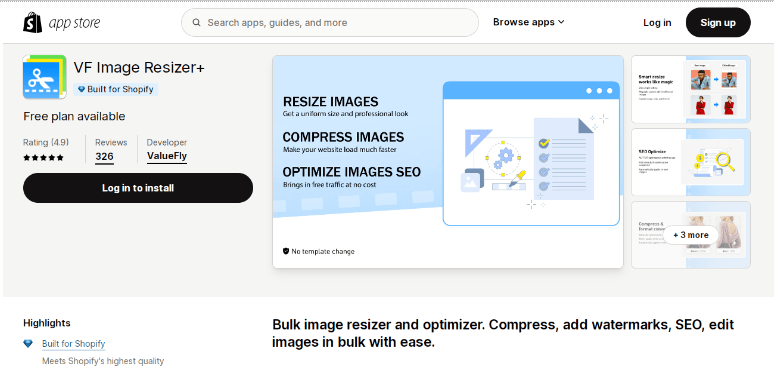Image resolution: width=774 pixels, height=374 pixels.
Task: Focus the Search apps, guides, and more field
Action: tap(330, 23)
